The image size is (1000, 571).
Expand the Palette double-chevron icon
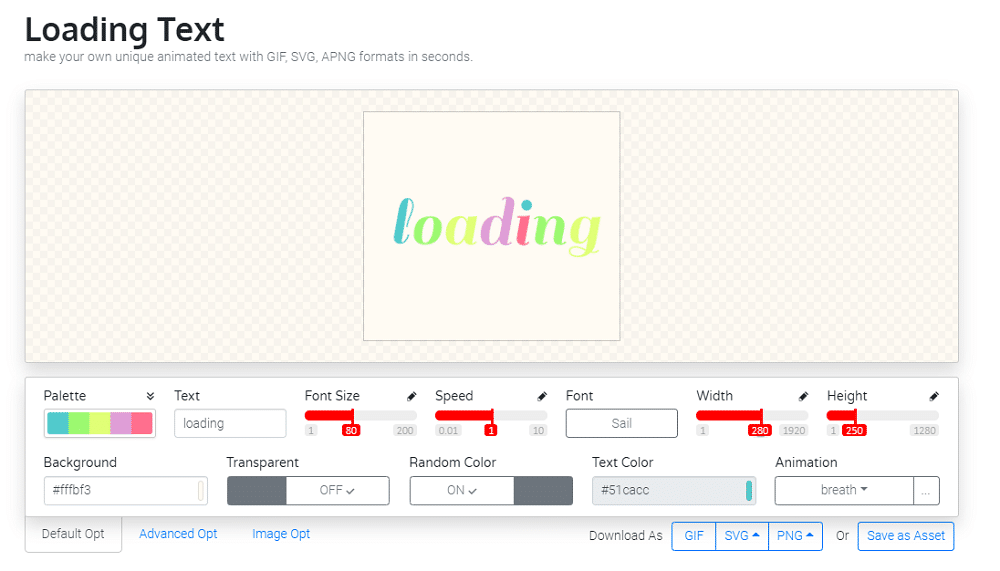click(x=150, y=396)
